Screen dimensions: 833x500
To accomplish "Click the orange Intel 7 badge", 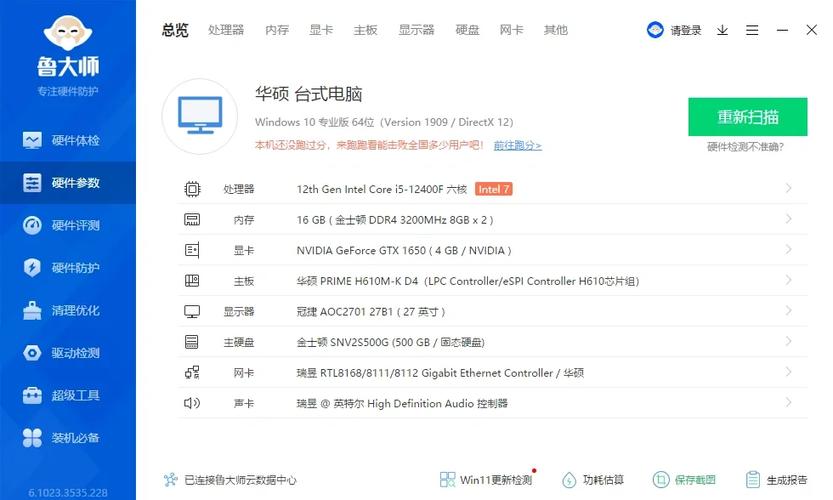I will coord(494,189).
